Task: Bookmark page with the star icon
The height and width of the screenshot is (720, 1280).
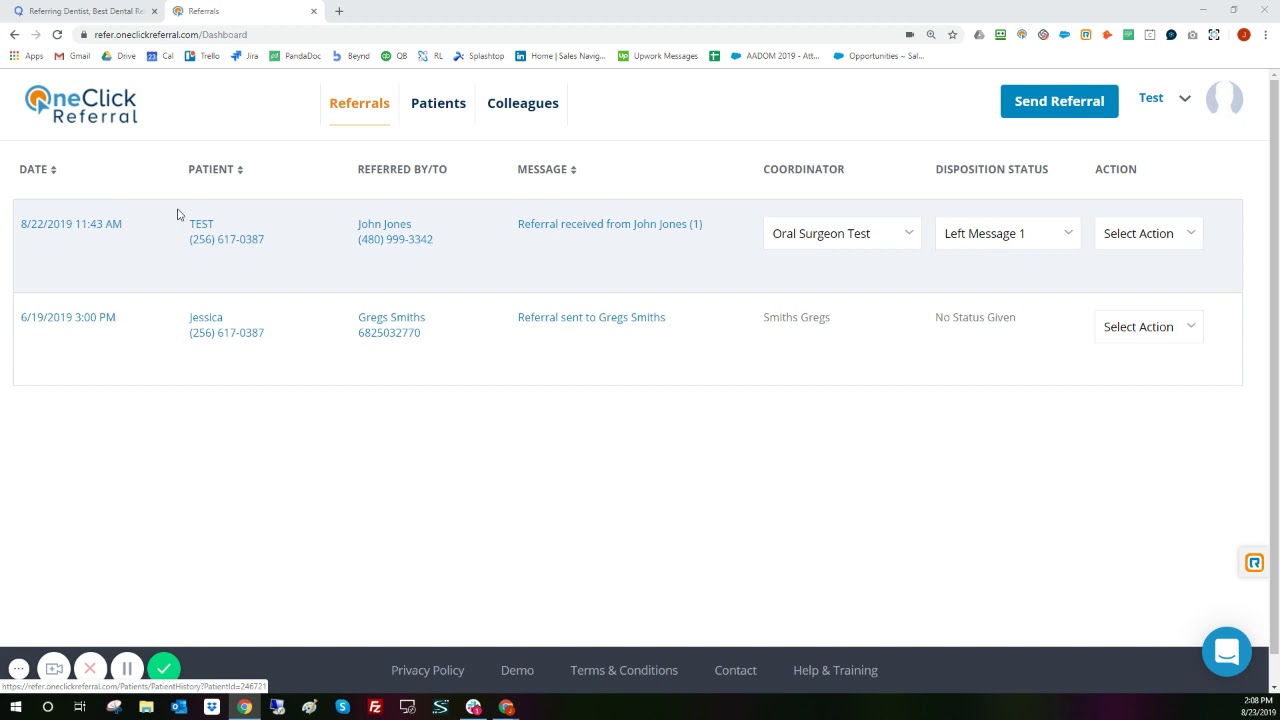Action: point(952,34)
